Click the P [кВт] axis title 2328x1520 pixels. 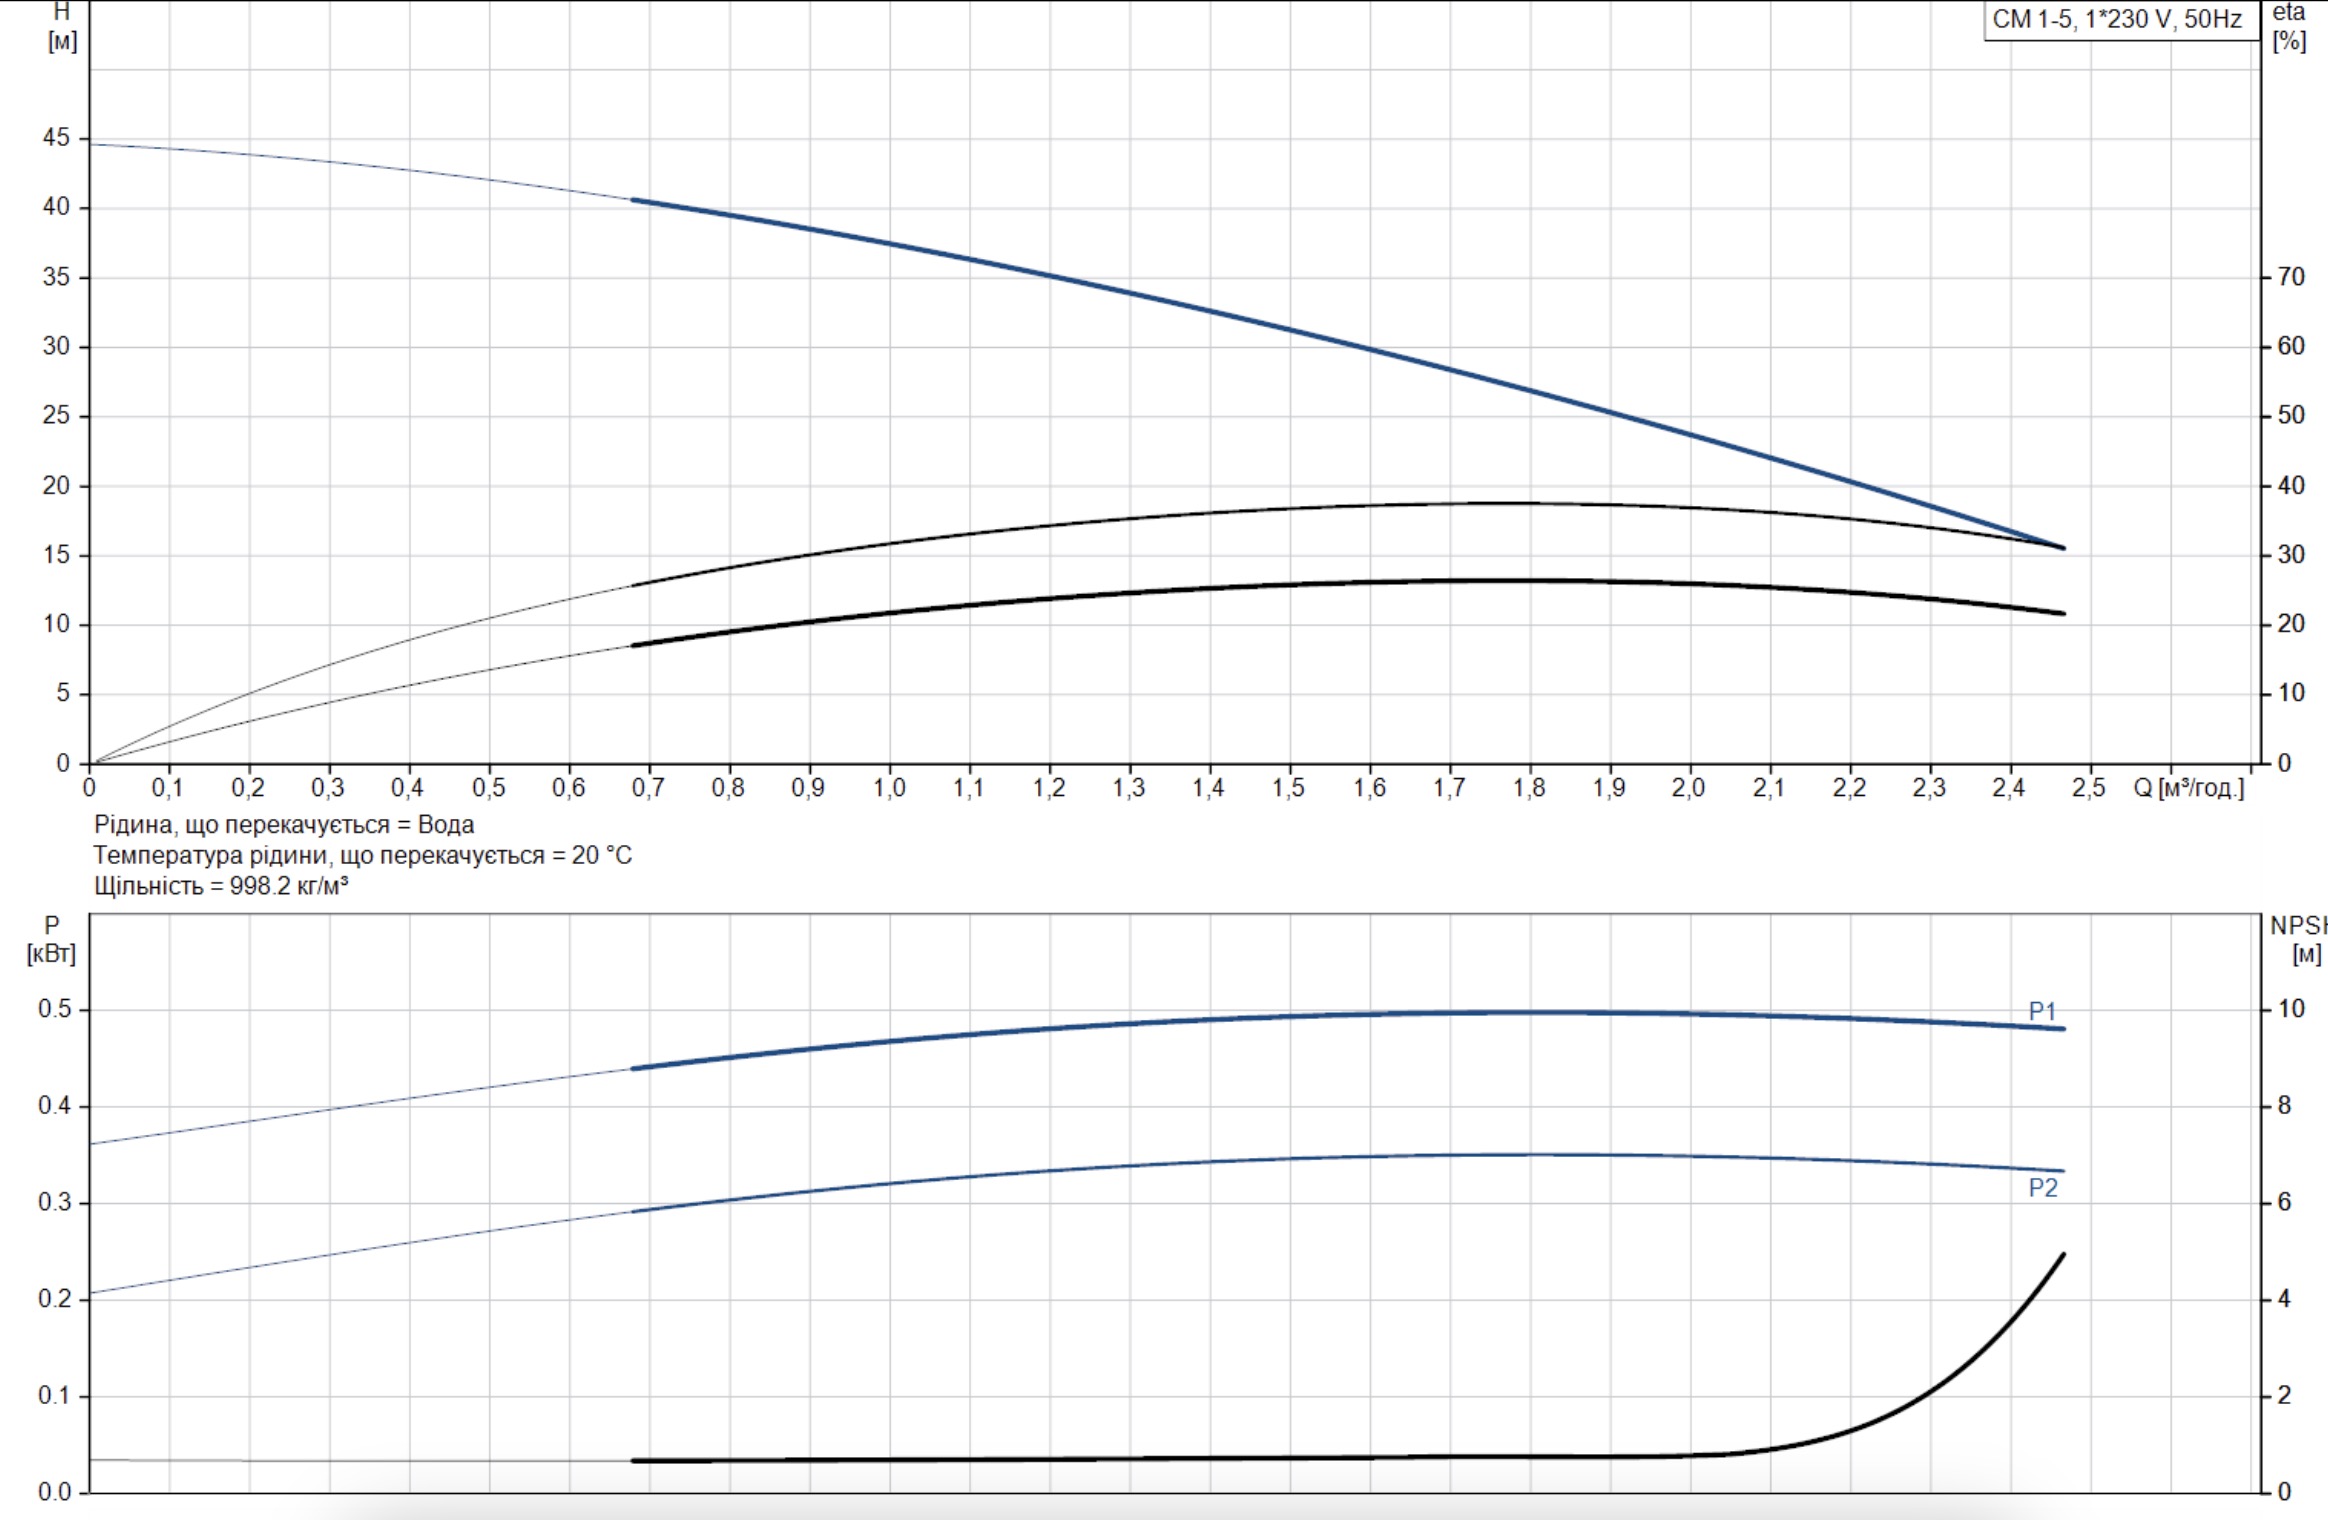[51, 939]
